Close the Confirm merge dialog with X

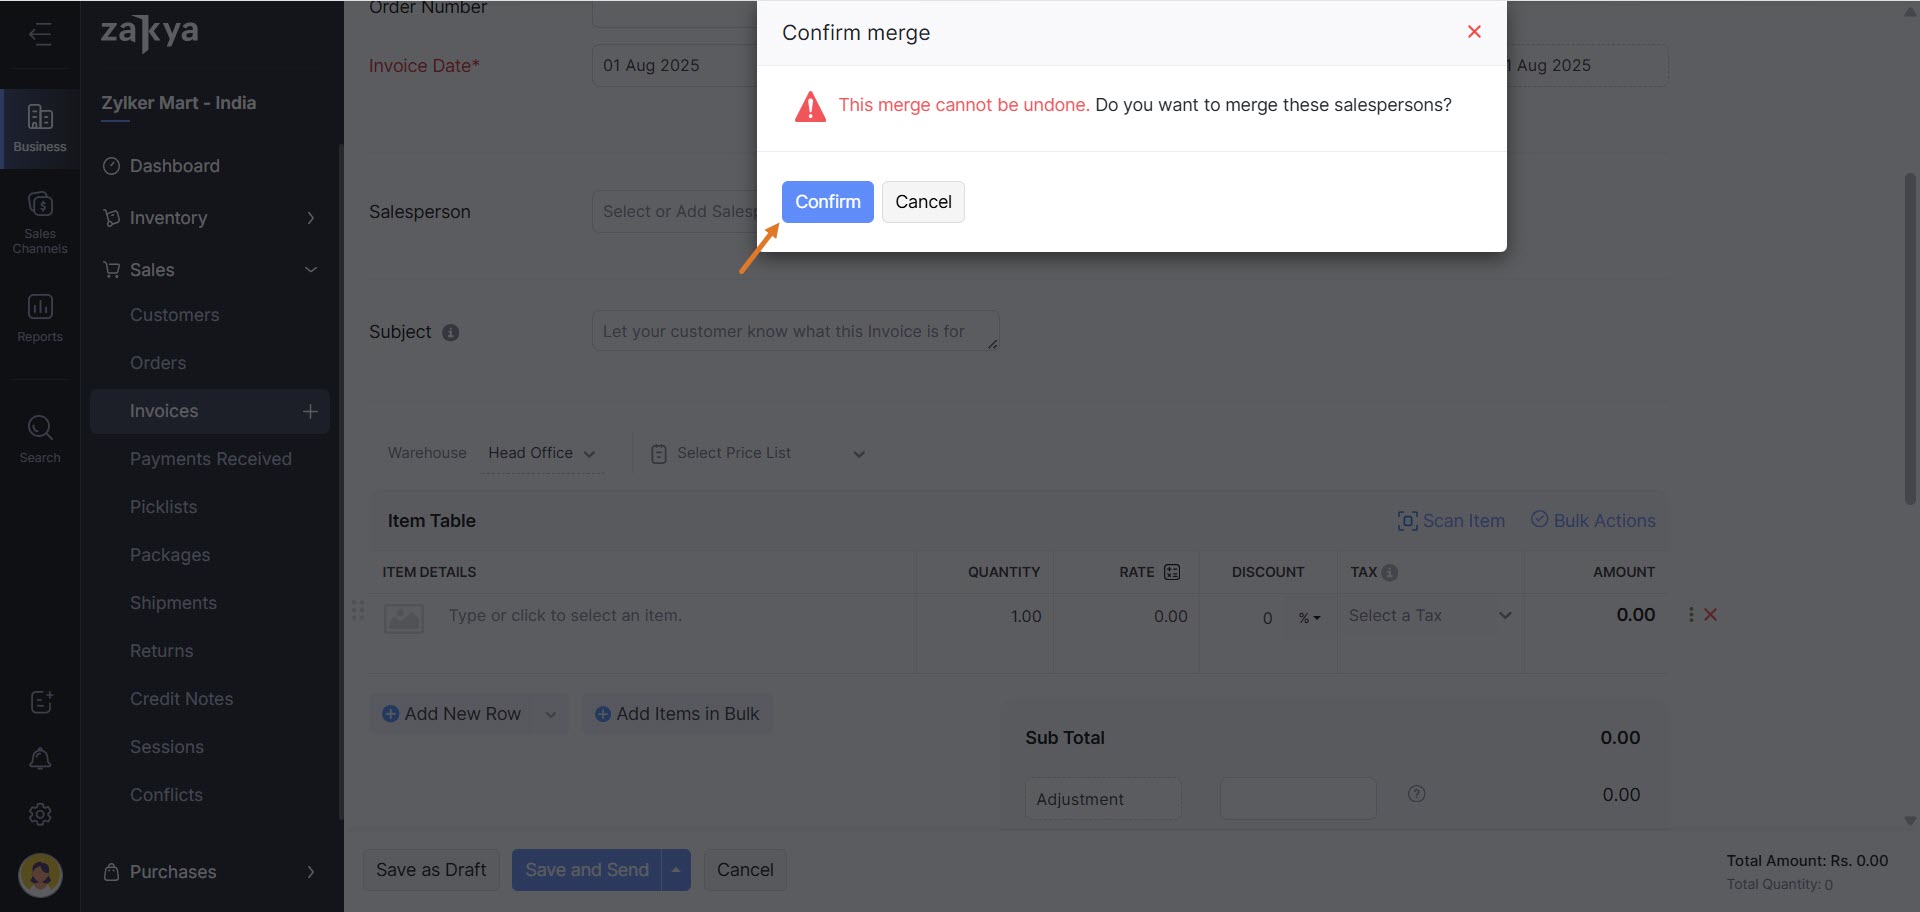click(x=1473, y=32)
